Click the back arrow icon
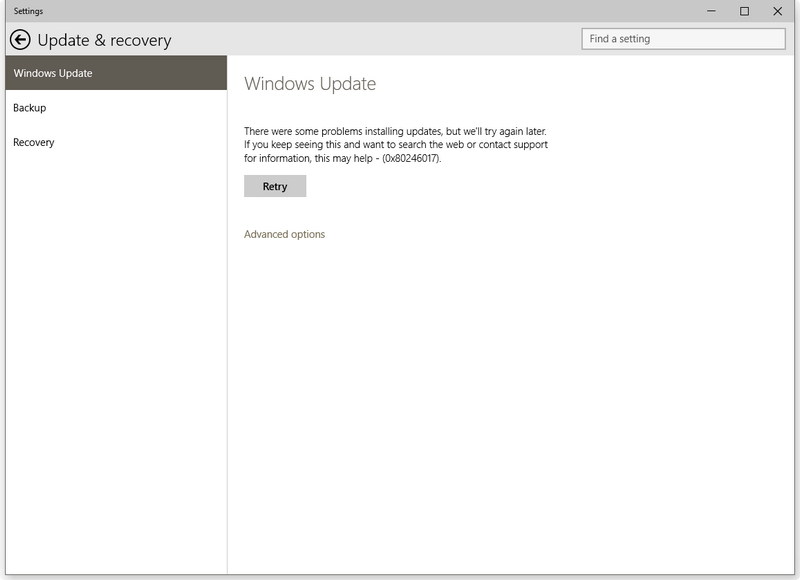 (20, 40)
